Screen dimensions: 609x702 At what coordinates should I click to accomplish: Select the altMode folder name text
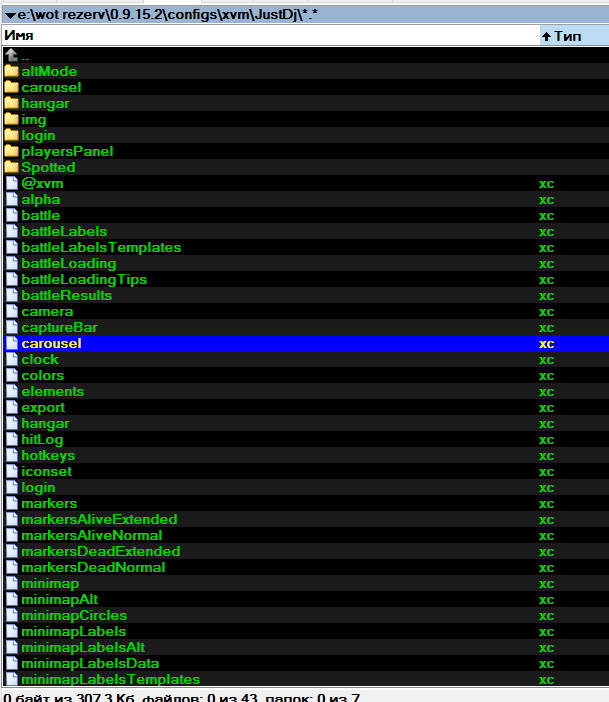49,71
